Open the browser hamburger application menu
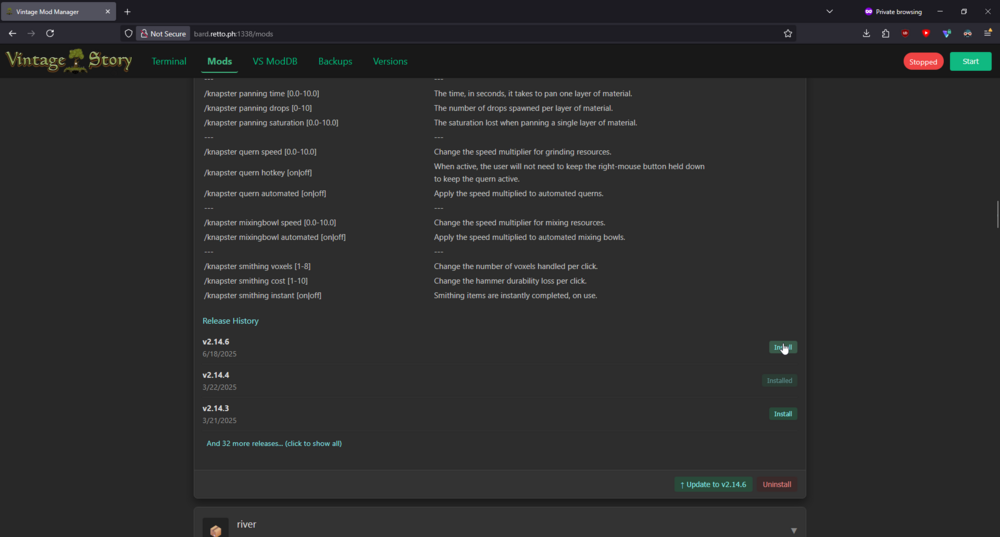 988,33
